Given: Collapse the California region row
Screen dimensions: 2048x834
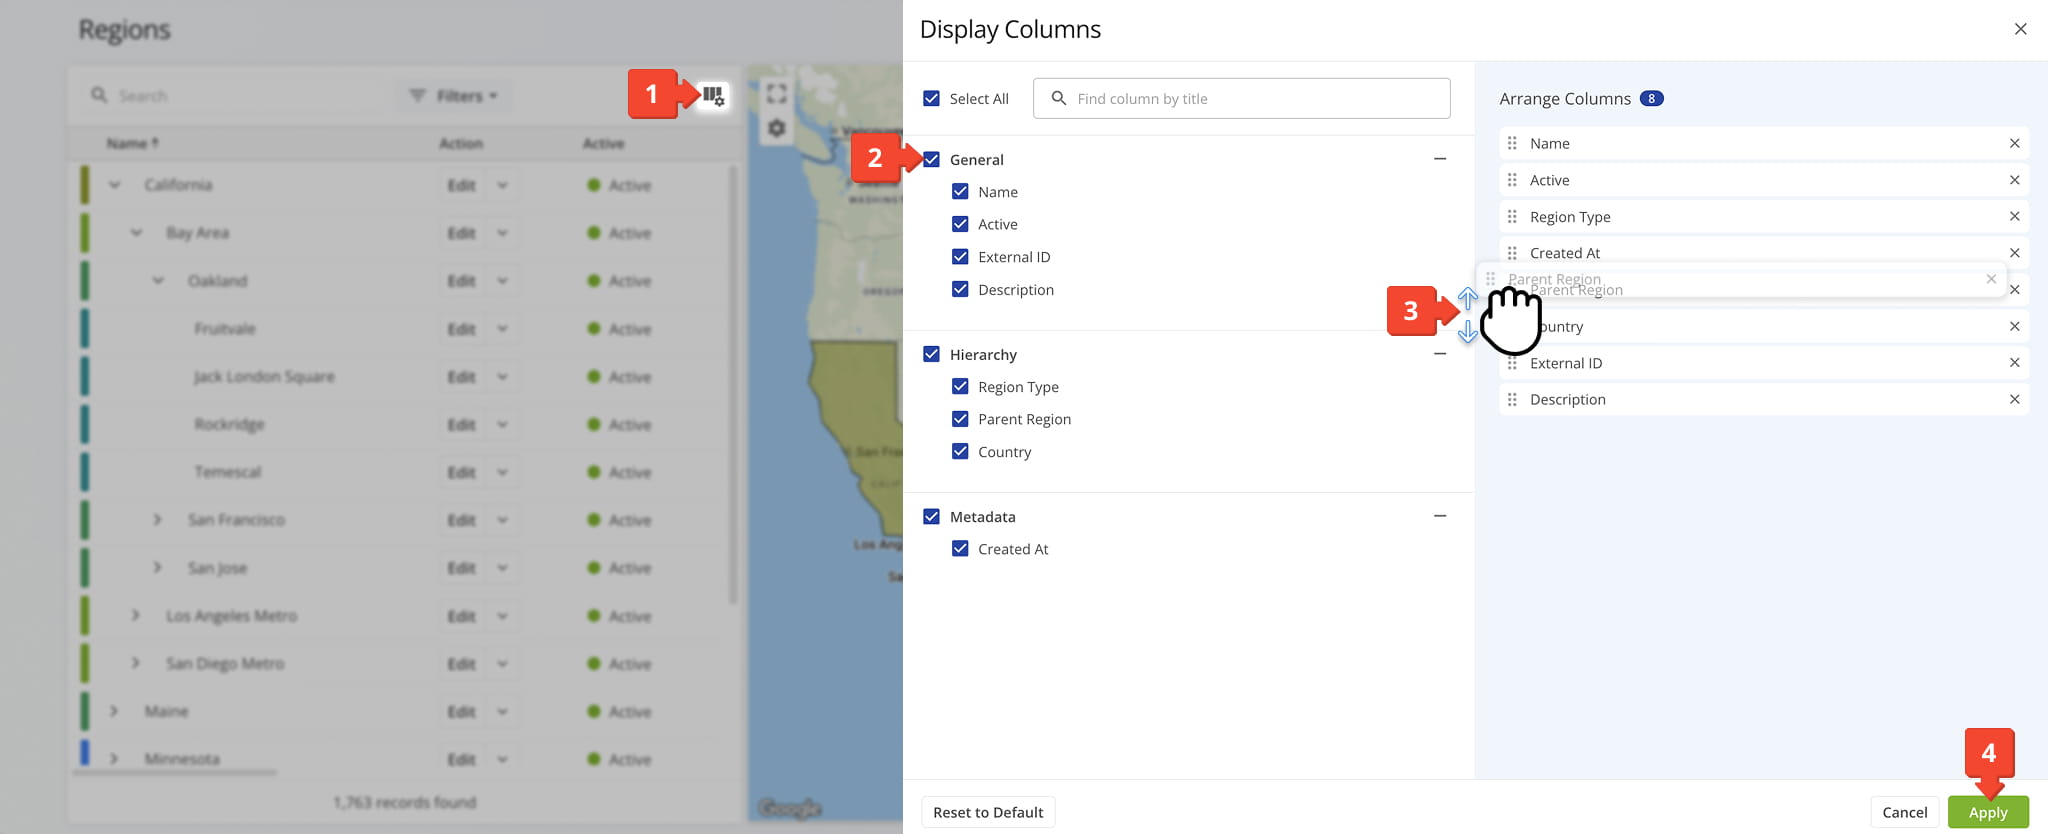Looking at the screenshot, I should click(114, 185).
